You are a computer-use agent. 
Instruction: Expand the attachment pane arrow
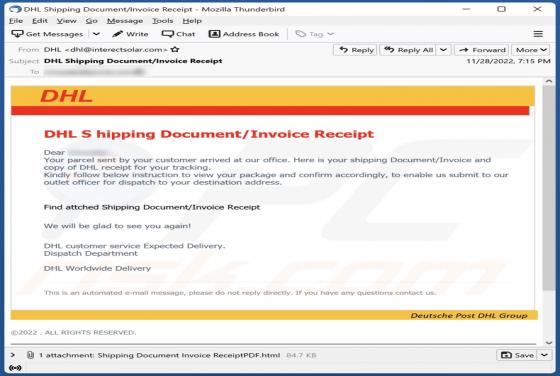click(x=13, y=355)
